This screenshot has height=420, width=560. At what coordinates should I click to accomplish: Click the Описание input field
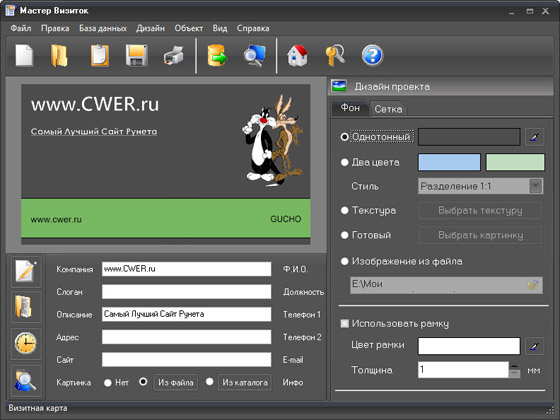[186, 314]
